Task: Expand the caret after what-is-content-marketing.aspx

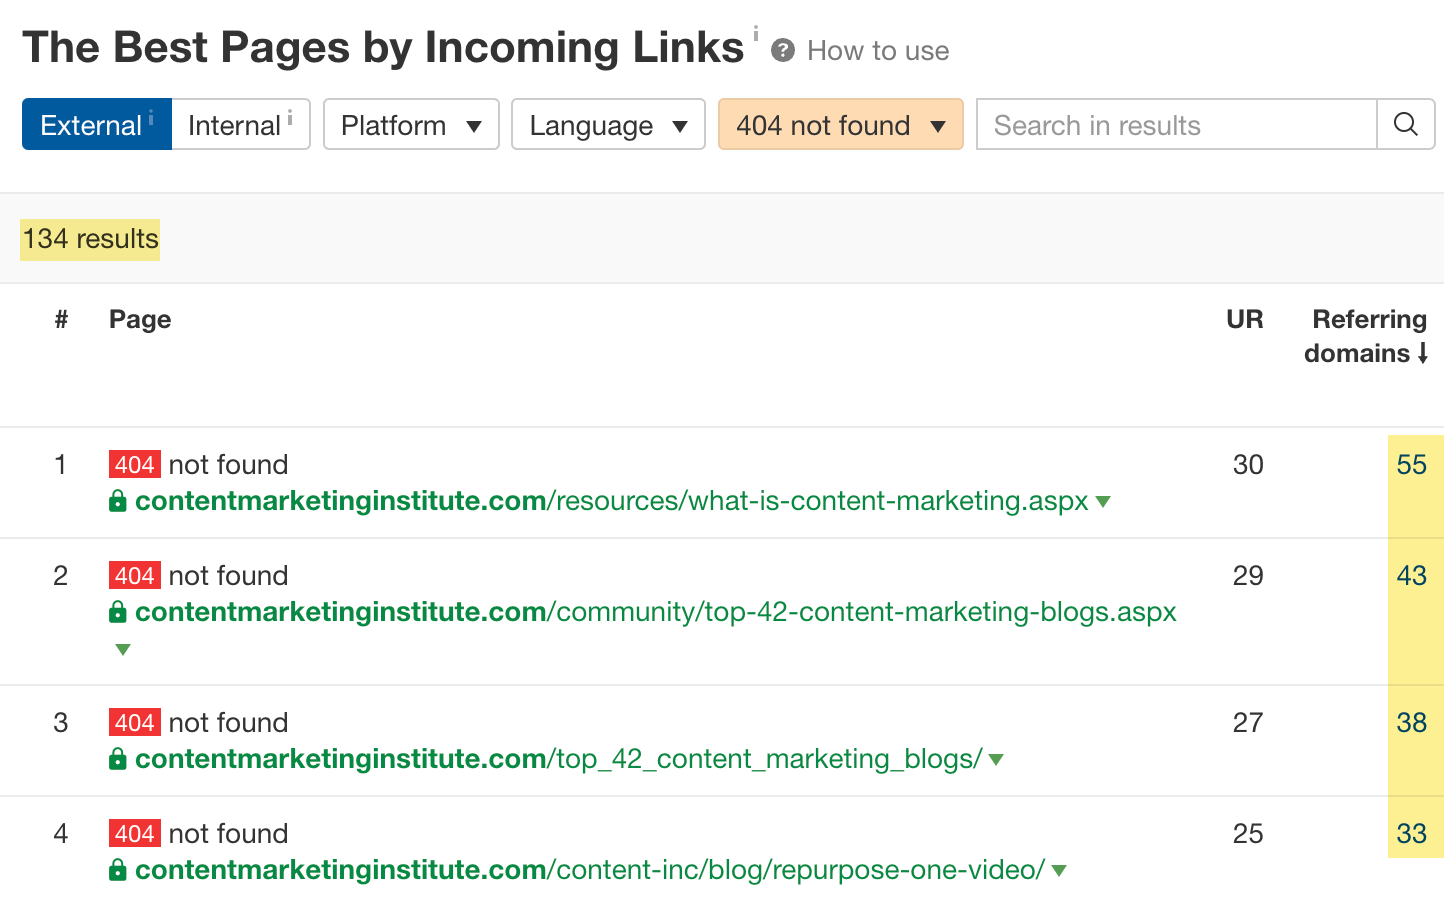Action: coord(1103,501)
